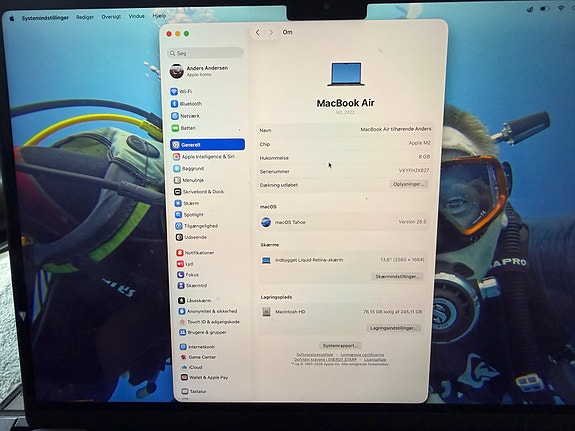Click the Skærmindstillinger... button
The image size is (575, 431).
point(397,276)
